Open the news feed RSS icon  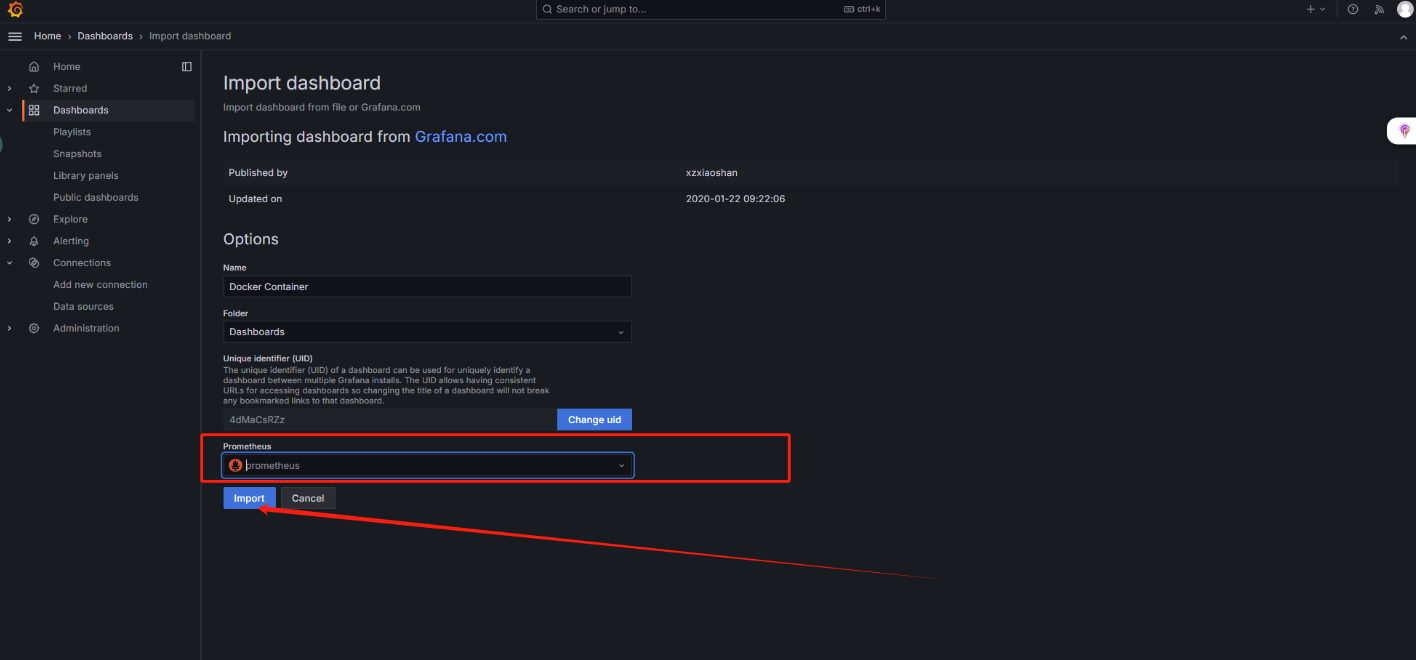click(x=1379, y=9)
